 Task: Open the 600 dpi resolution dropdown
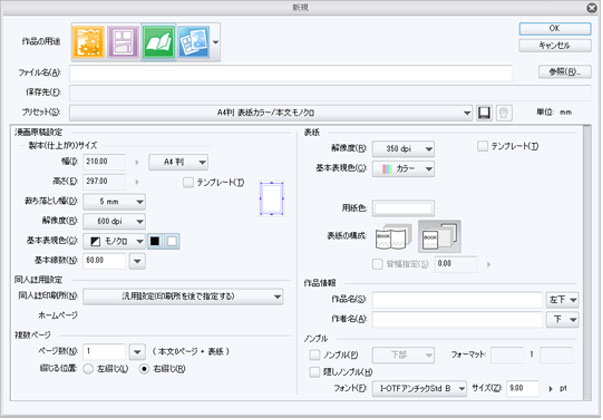114,222
